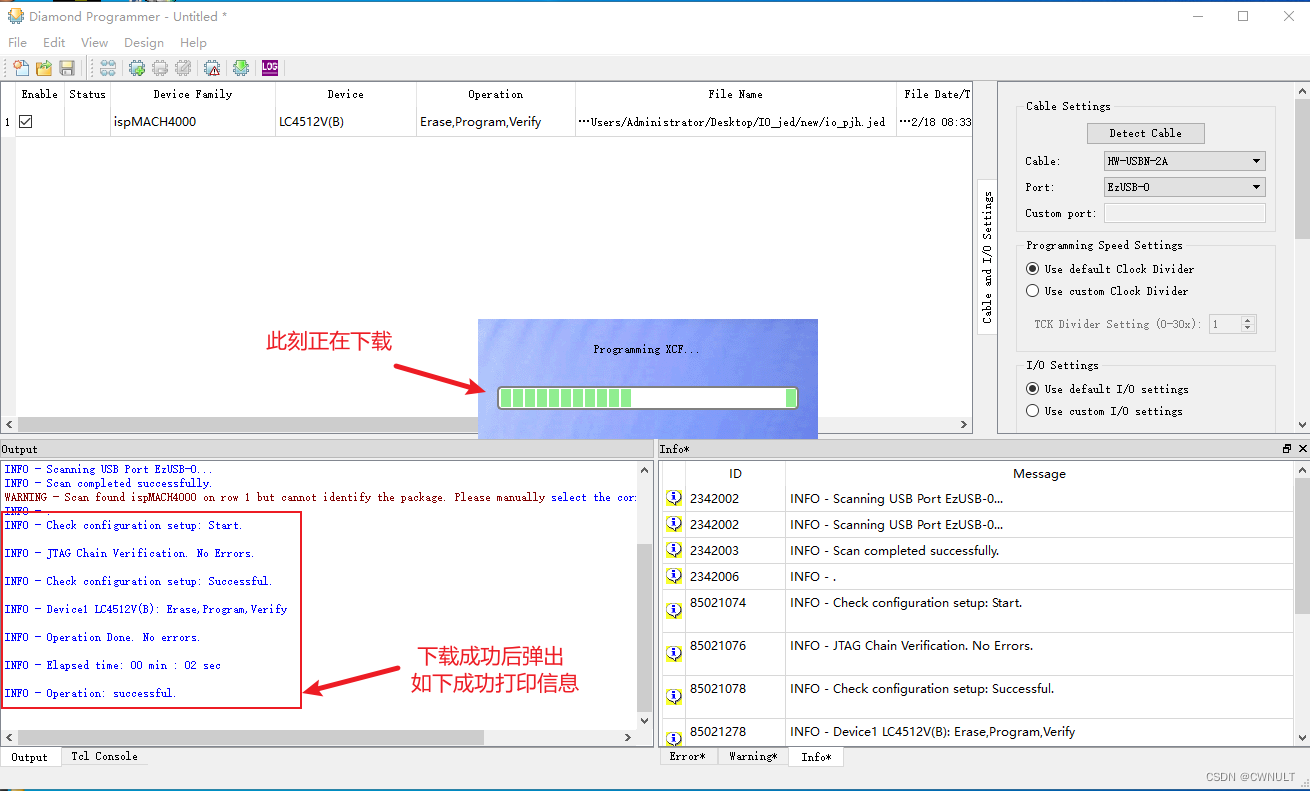Image resolution: width=1310 pixels, height=791 pixels.
Task: Click info icon for message 85021078
Action: pyautogui.click(x=674, y=695)
